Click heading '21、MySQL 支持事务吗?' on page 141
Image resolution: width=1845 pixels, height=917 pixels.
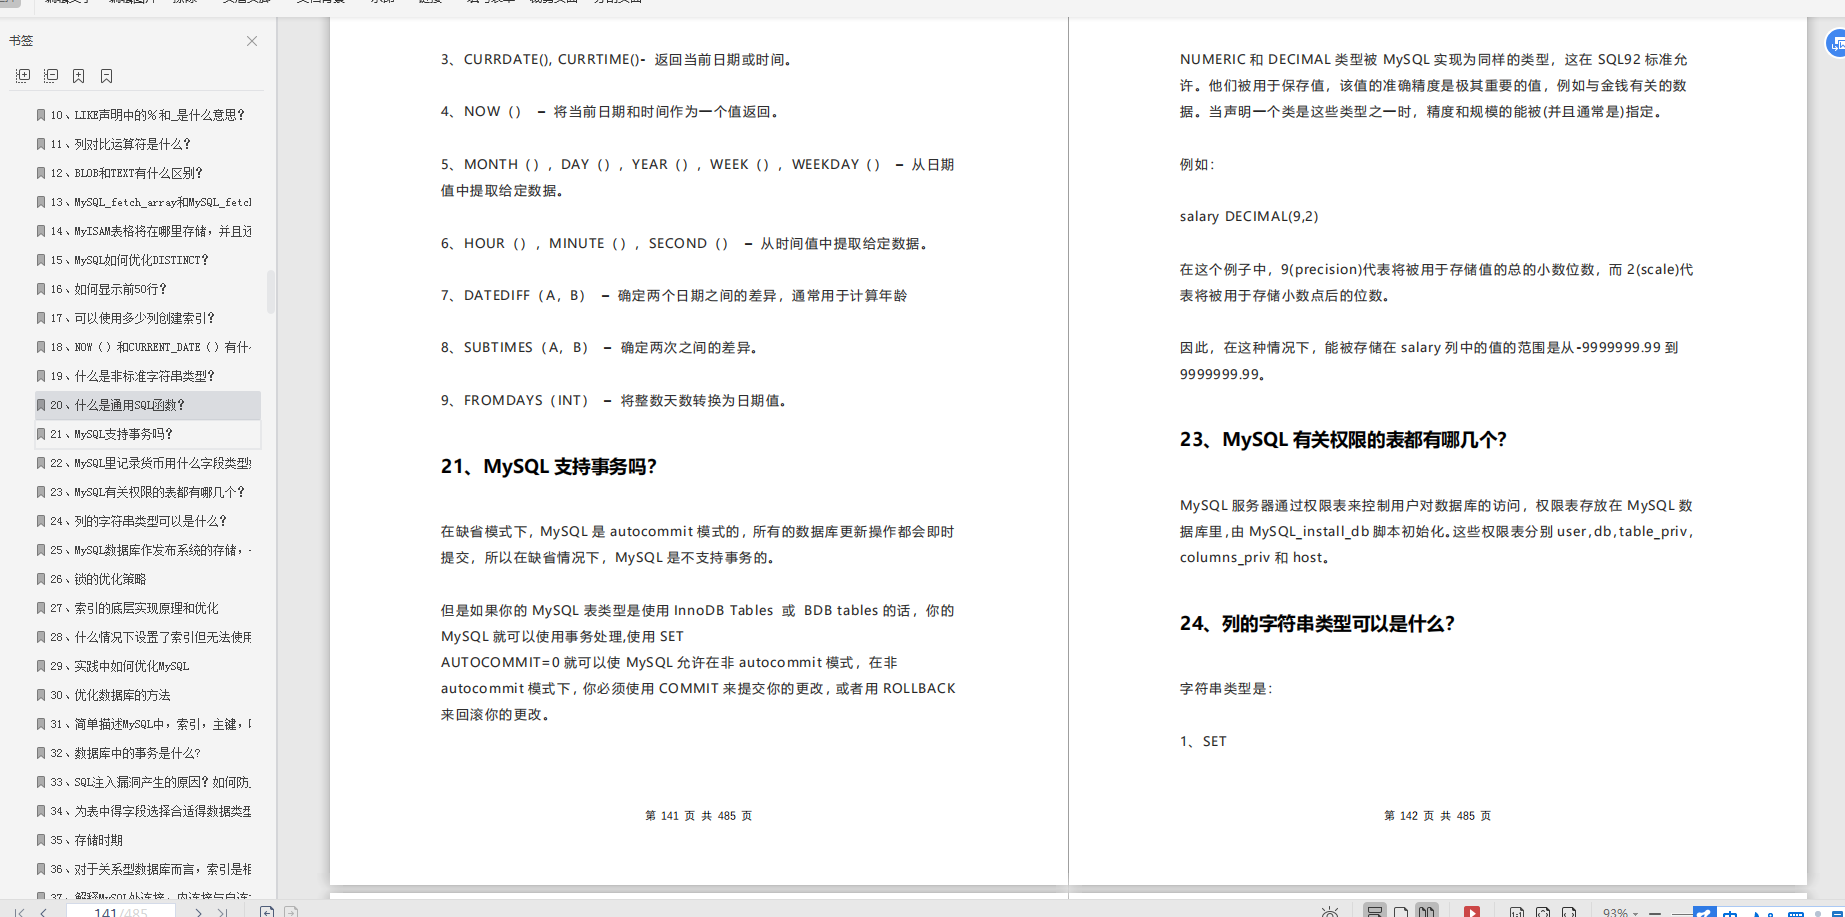pos(548,467)
